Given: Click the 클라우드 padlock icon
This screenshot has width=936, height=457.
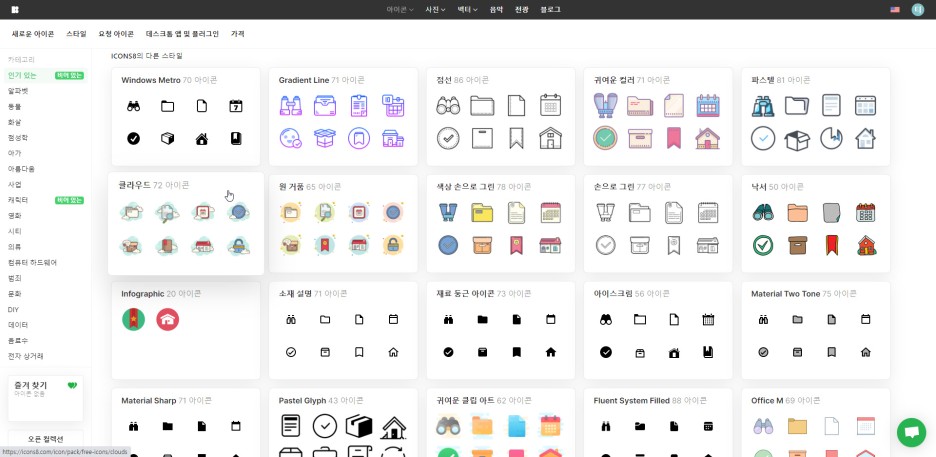Looking at the screenshot, I should coord(238,246).
